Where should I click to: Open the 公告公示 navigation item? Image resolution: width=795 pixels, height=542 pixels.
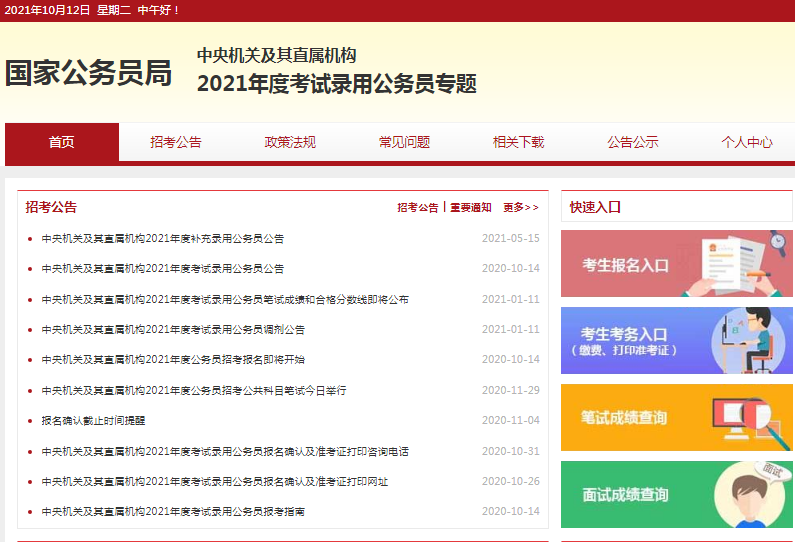click(x=632, y=142)
